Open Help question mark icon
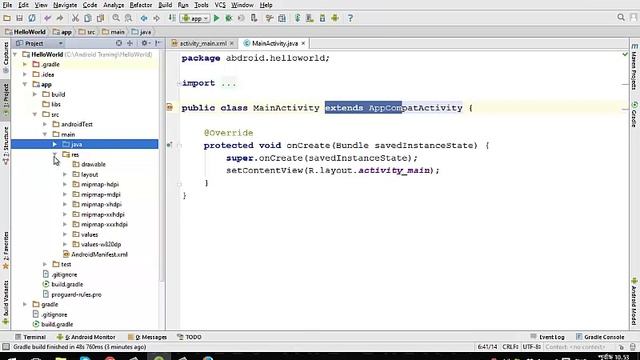 pos(350,18)
